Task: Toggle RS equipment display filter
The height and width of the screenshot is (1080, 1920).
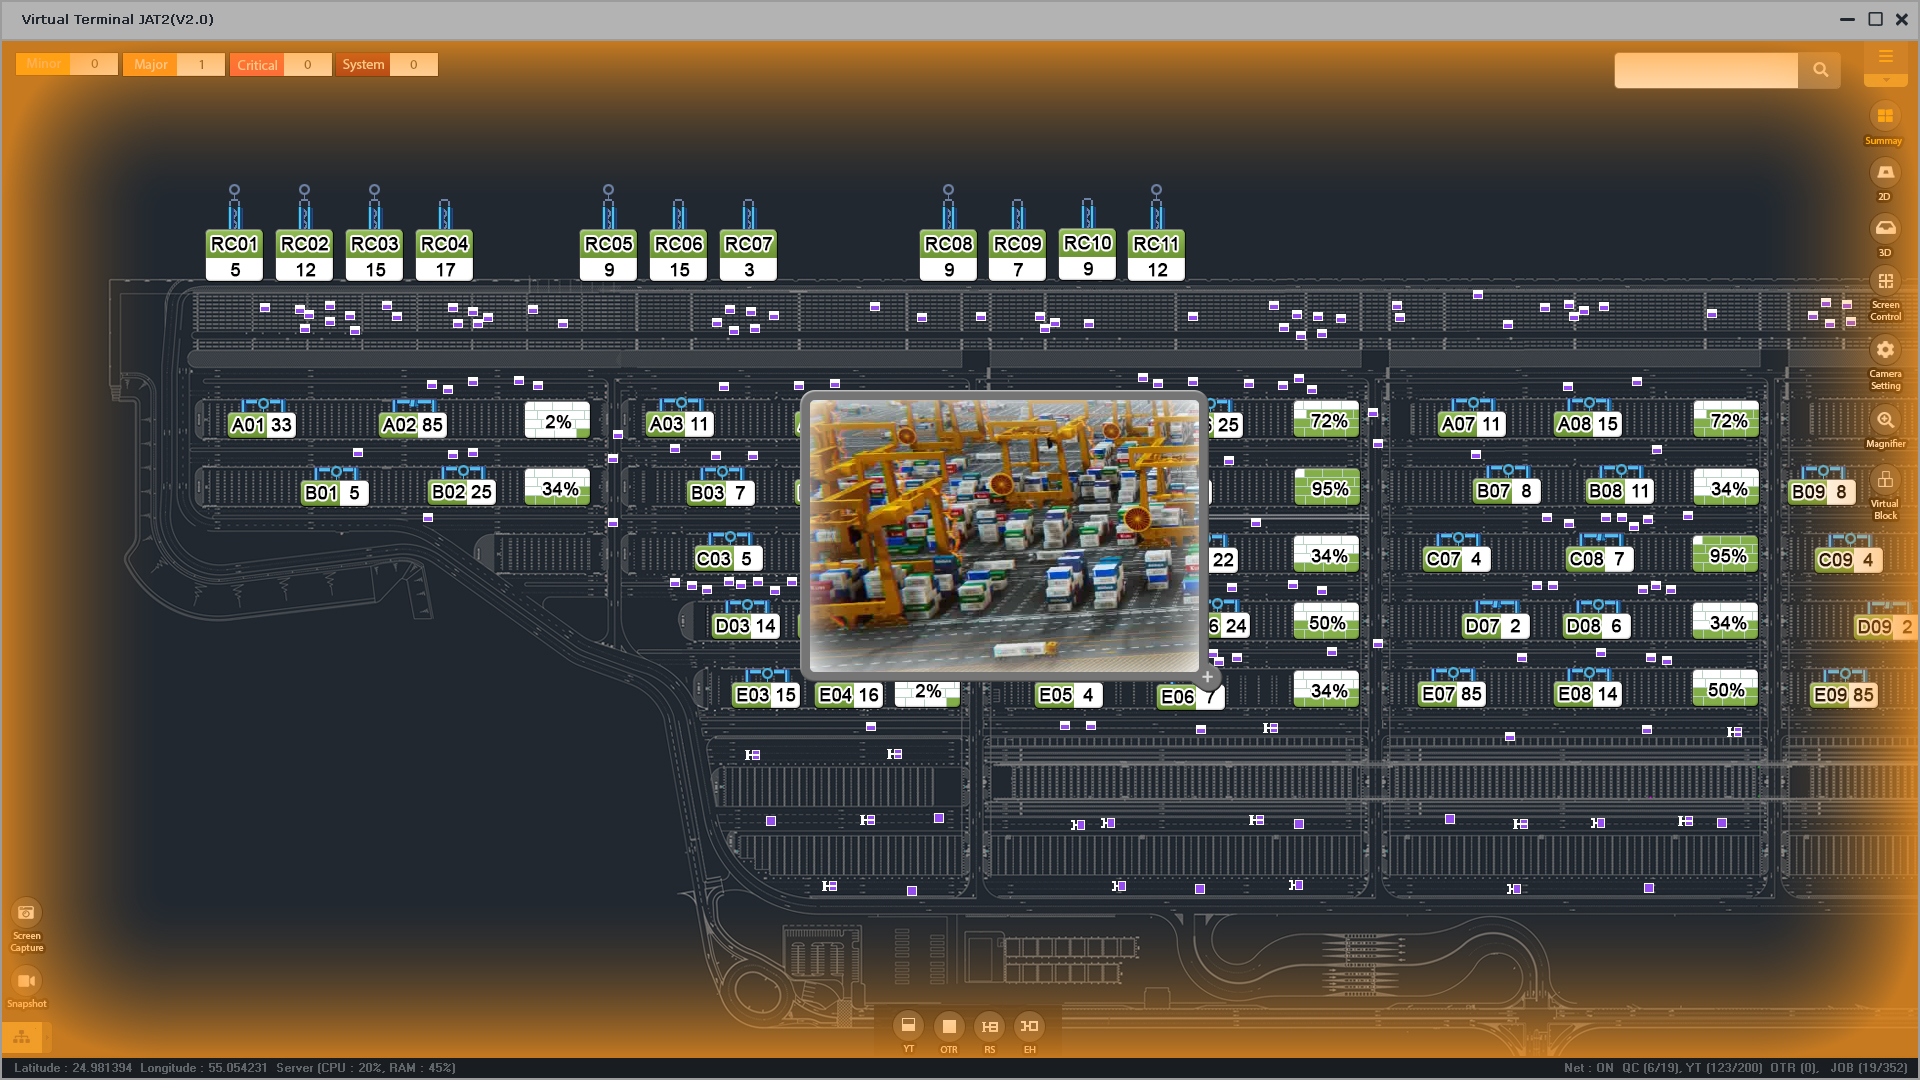Action: click(989, 1026)
